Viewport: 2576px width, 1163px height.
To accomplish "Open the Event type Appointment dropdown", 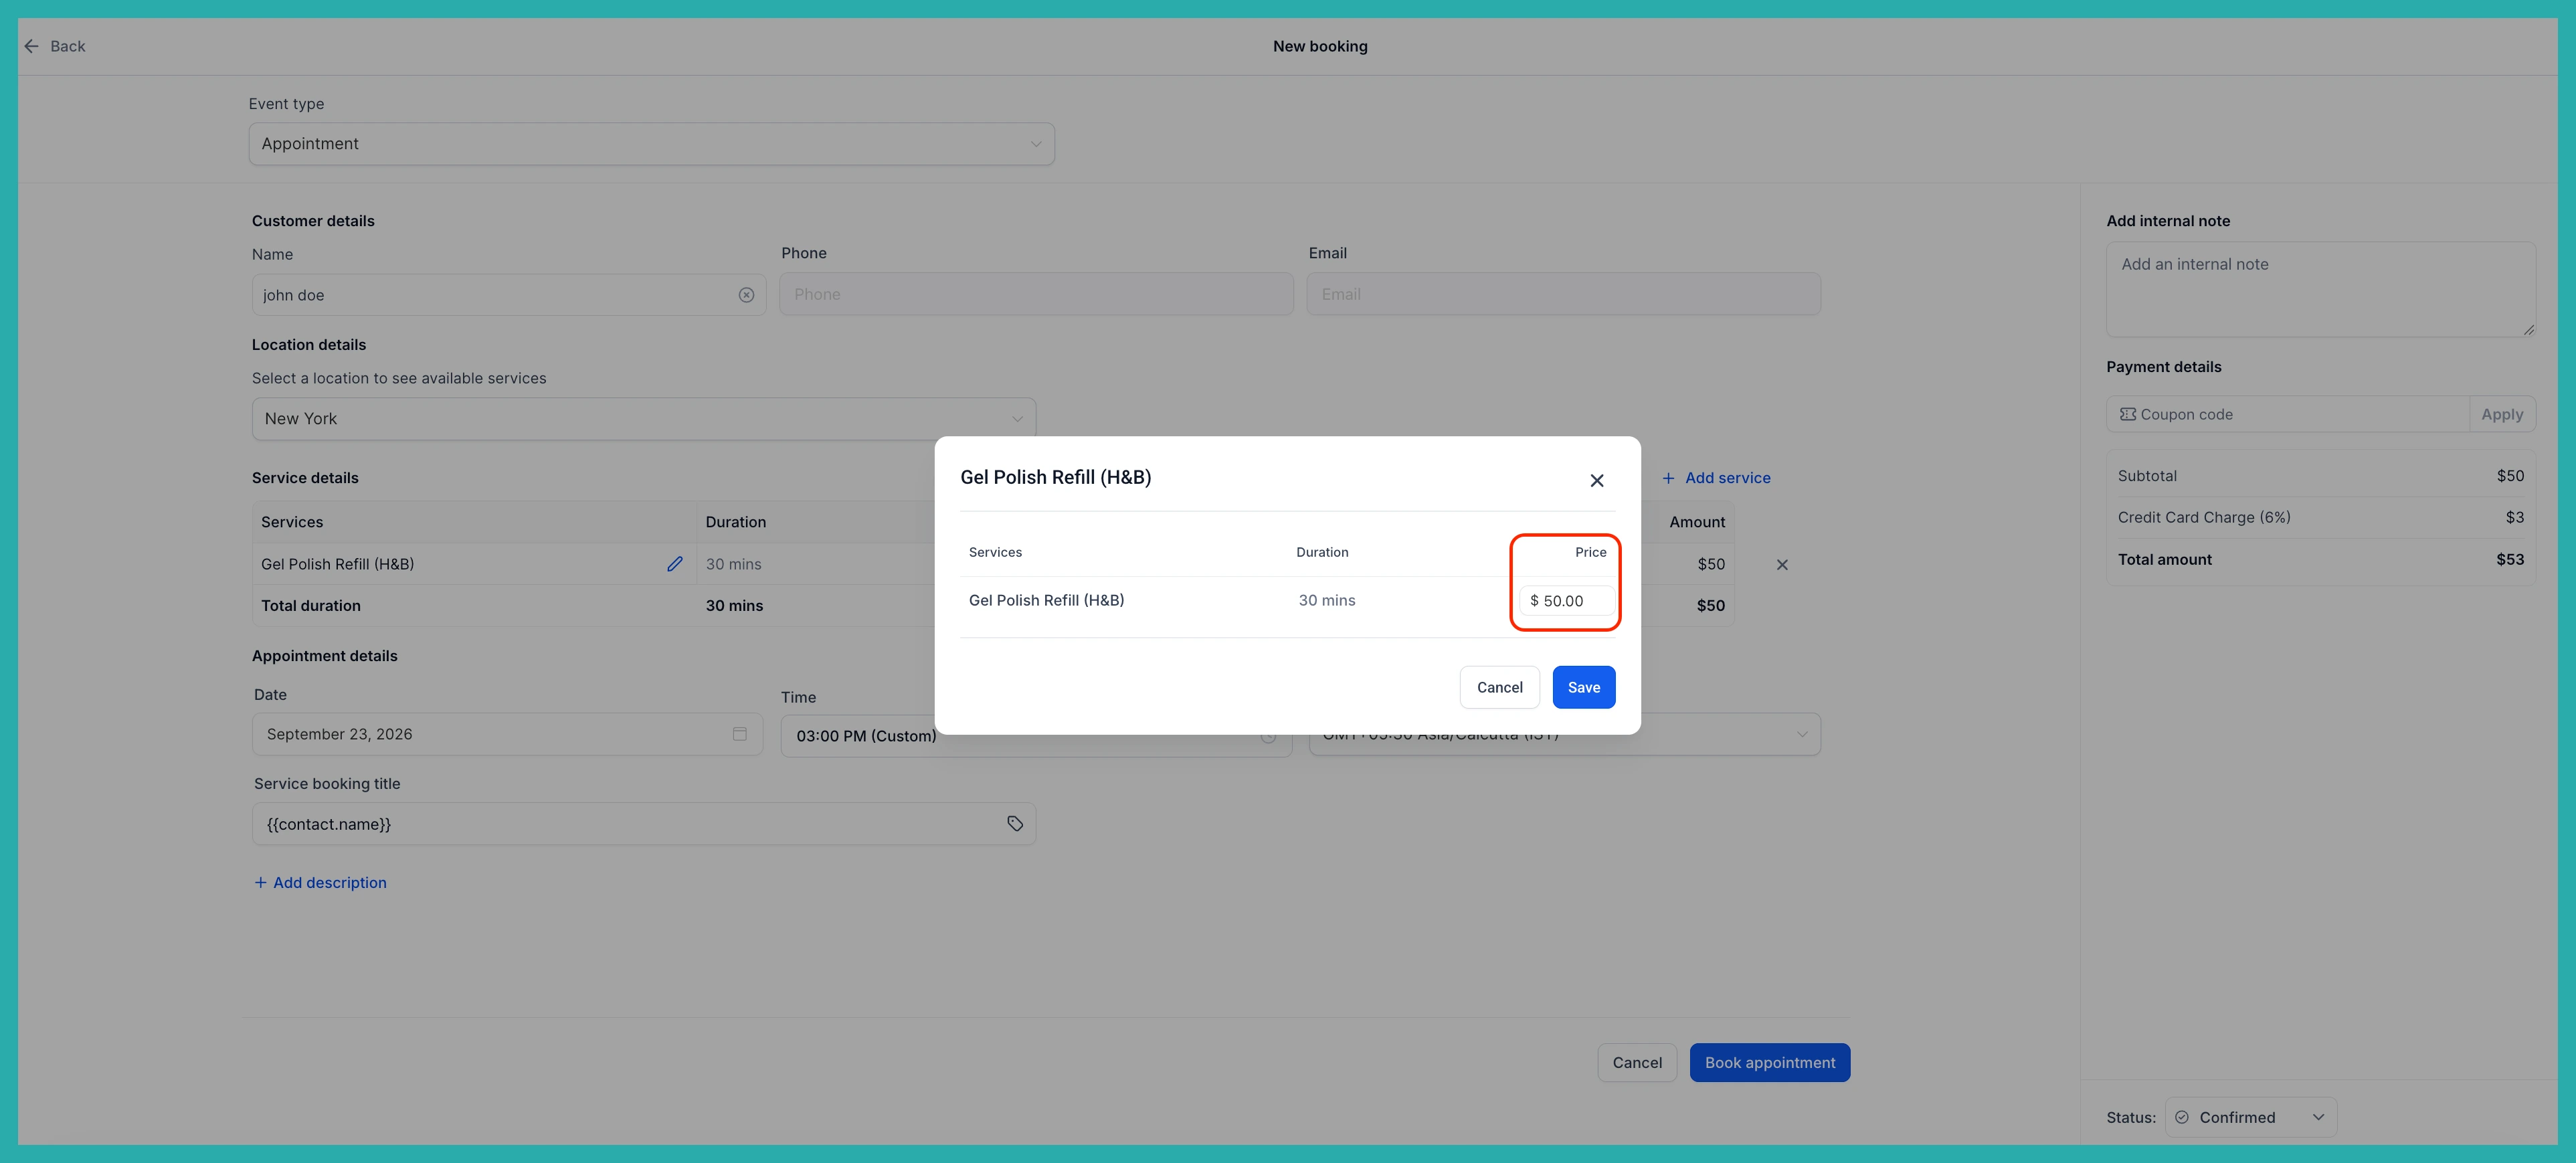I will 651,144.
